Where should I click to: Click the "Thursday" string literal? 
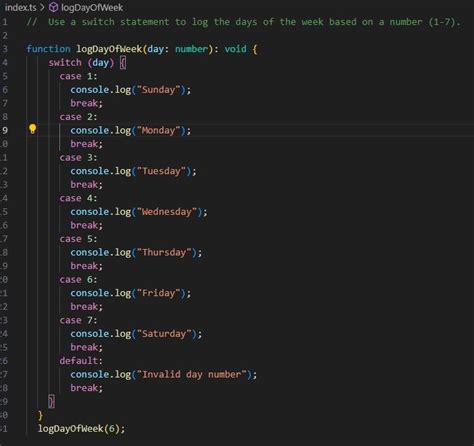click(164, 252)
